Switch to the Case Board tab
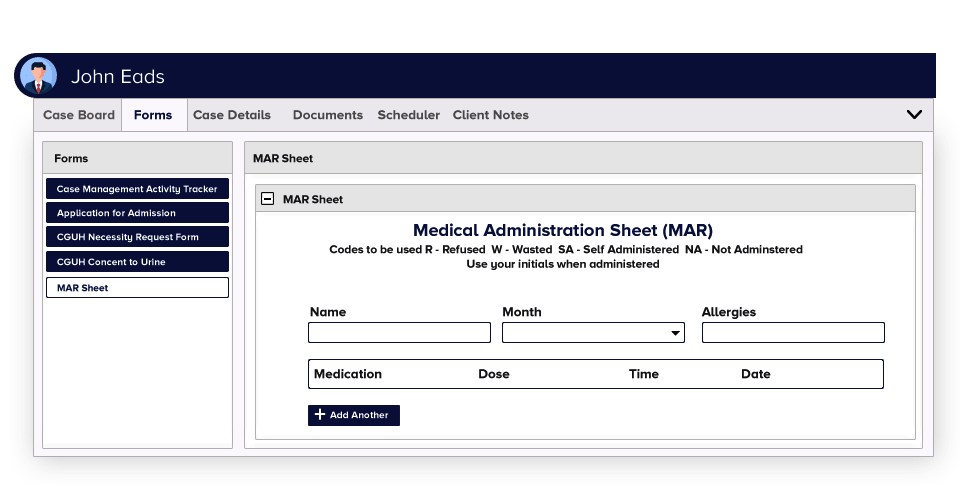Viewport: 975px width, 503px height. click(x=79, y=115)
